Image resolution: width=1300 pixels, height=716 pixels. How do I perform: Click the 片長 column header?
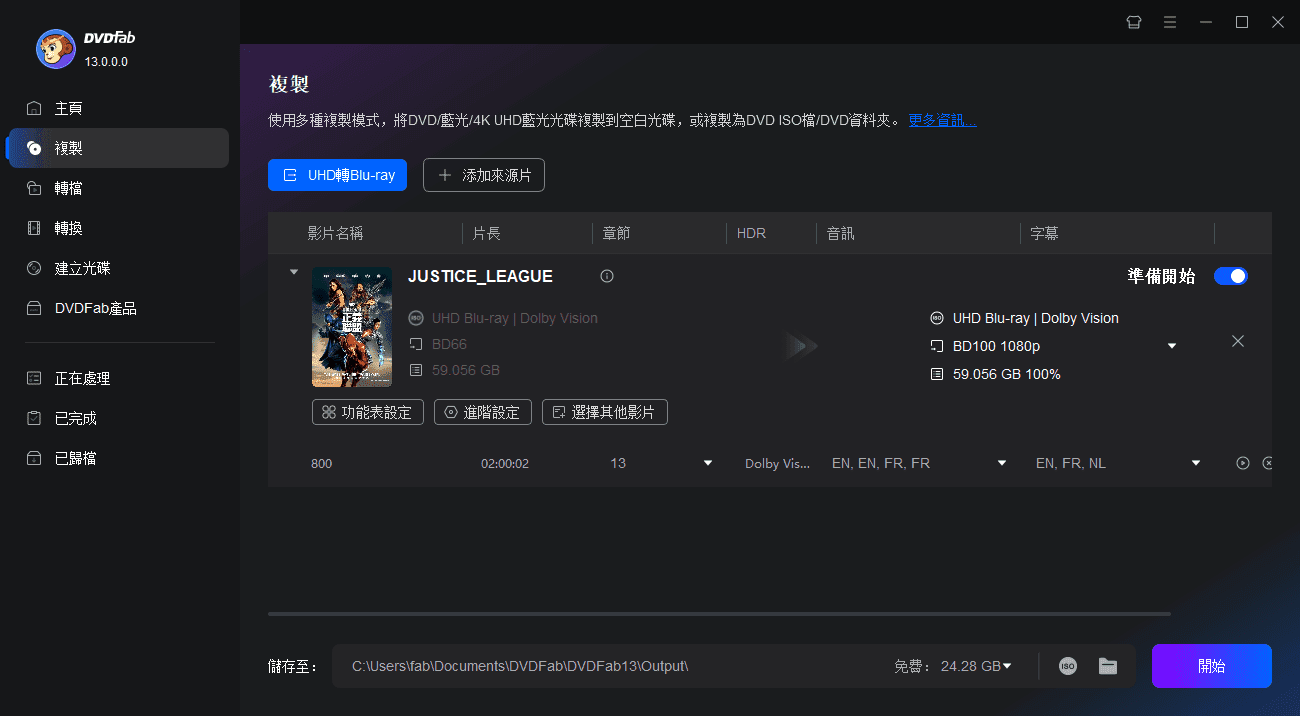[x=486, y=233]
